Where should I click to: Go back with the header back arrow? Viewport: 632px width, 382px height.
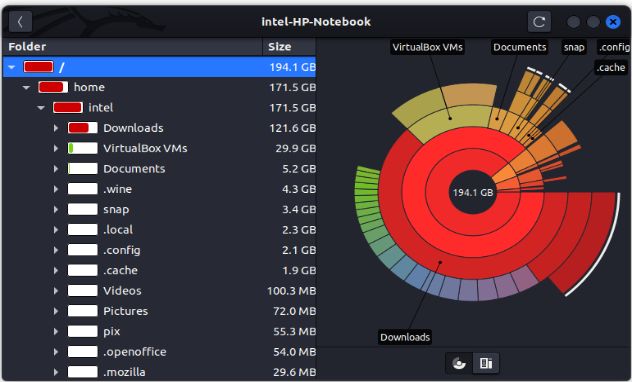[20, 22]
